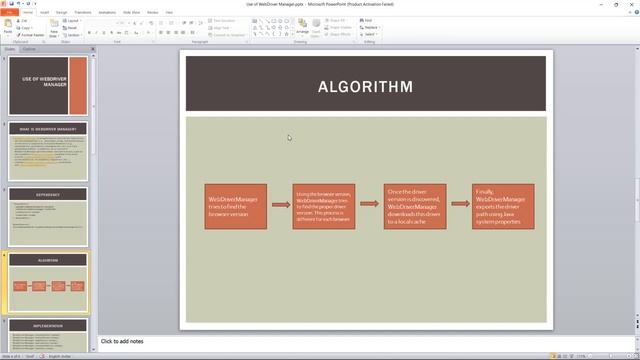Open the File tab
This screenshot has height=360, width=640.
pos(9,12)
